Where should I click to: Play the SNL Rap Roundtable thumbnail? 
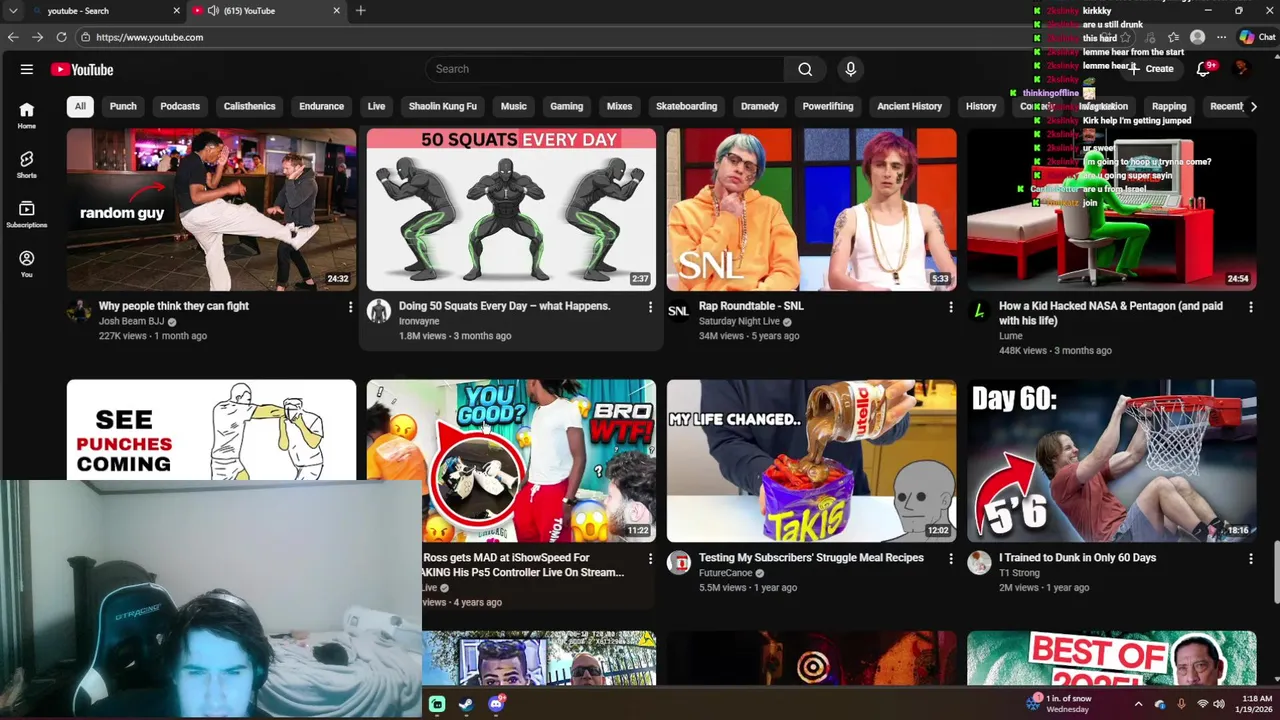[811, 209]
